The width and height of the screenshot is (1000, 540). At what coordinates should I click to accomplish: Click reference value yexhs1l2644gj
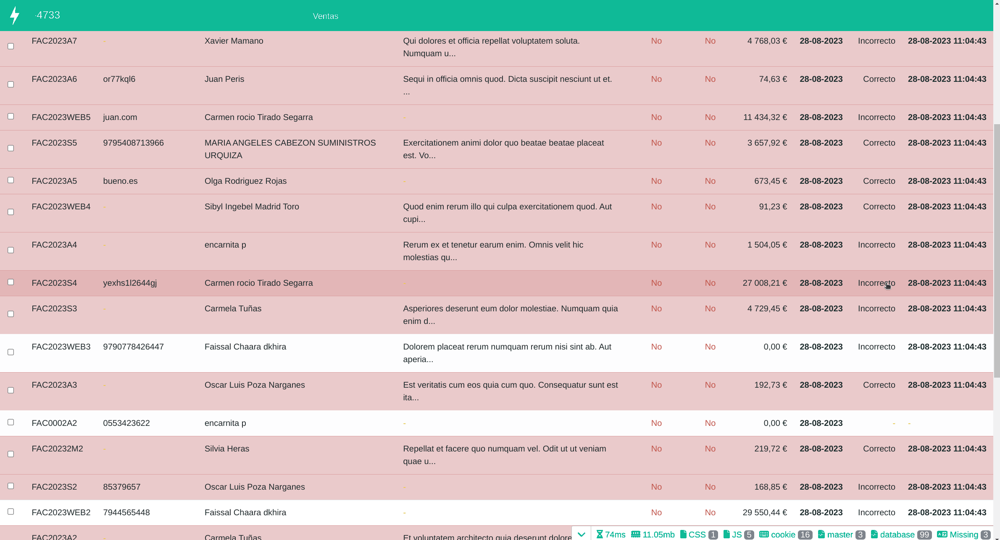click(x=130, y=283)
